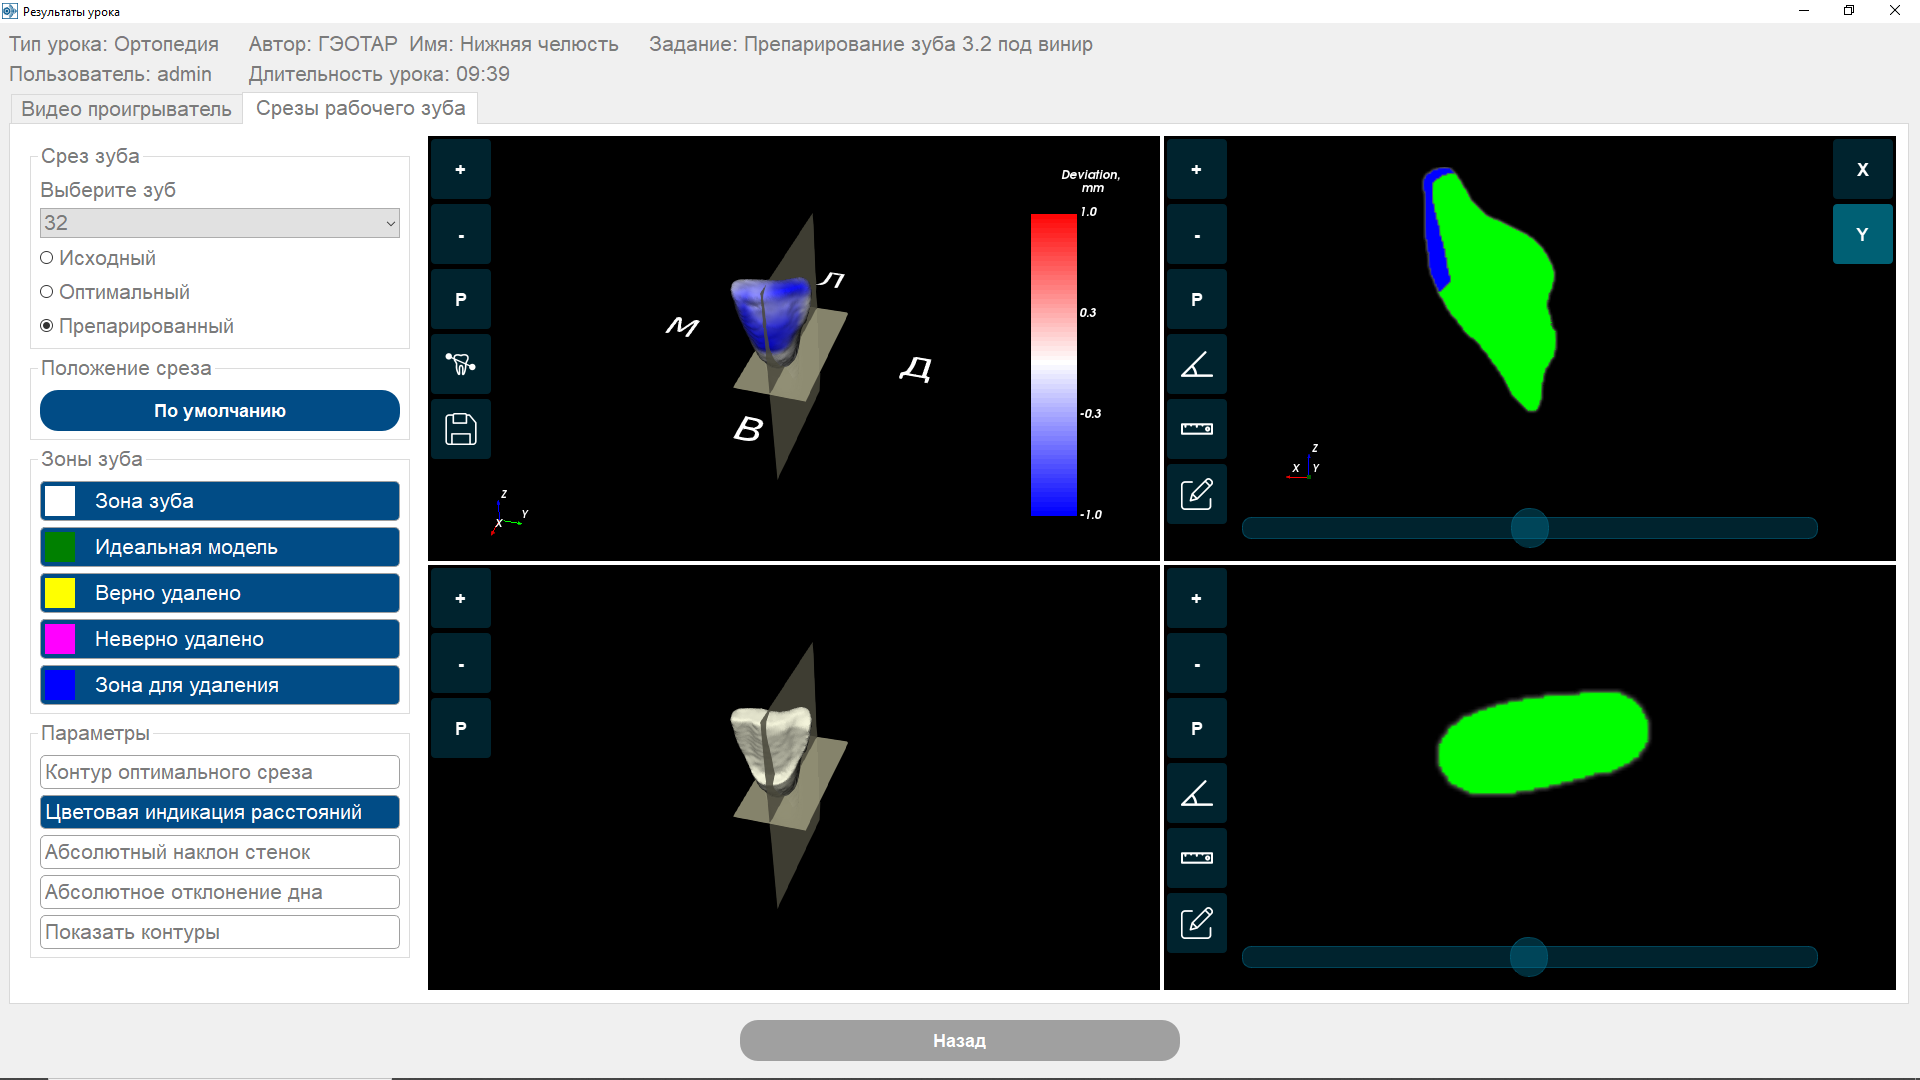Click the save icon in 3D view

click(x=460, y=430)
